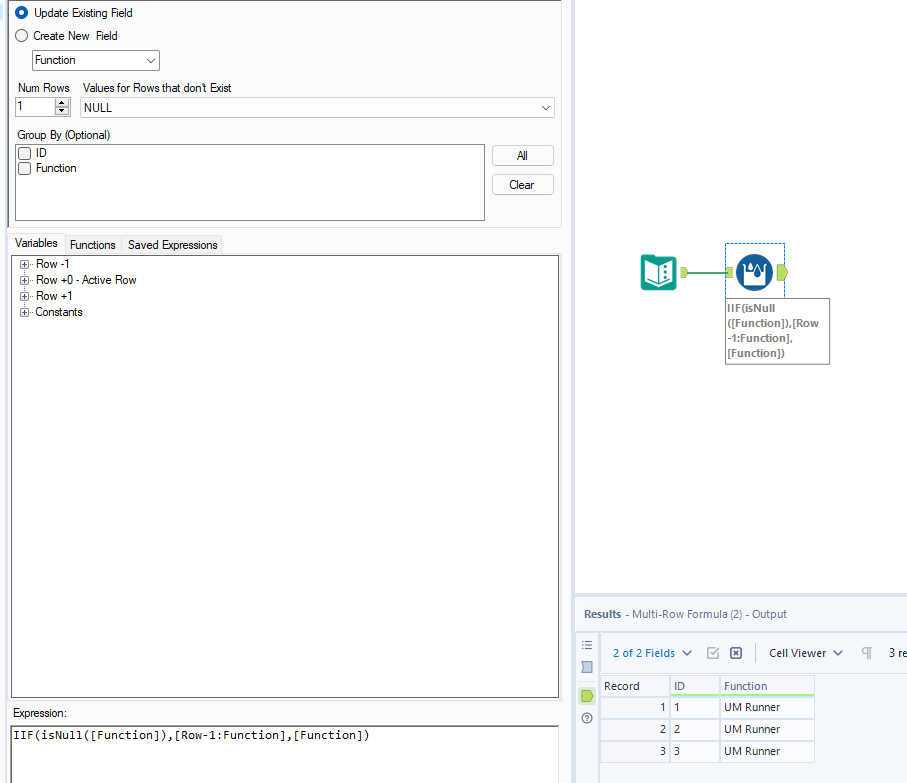This screenshot has width=907, height=783.
Task: Toggle the show whitespace pilcrow icon
Action: pos(867,653)
